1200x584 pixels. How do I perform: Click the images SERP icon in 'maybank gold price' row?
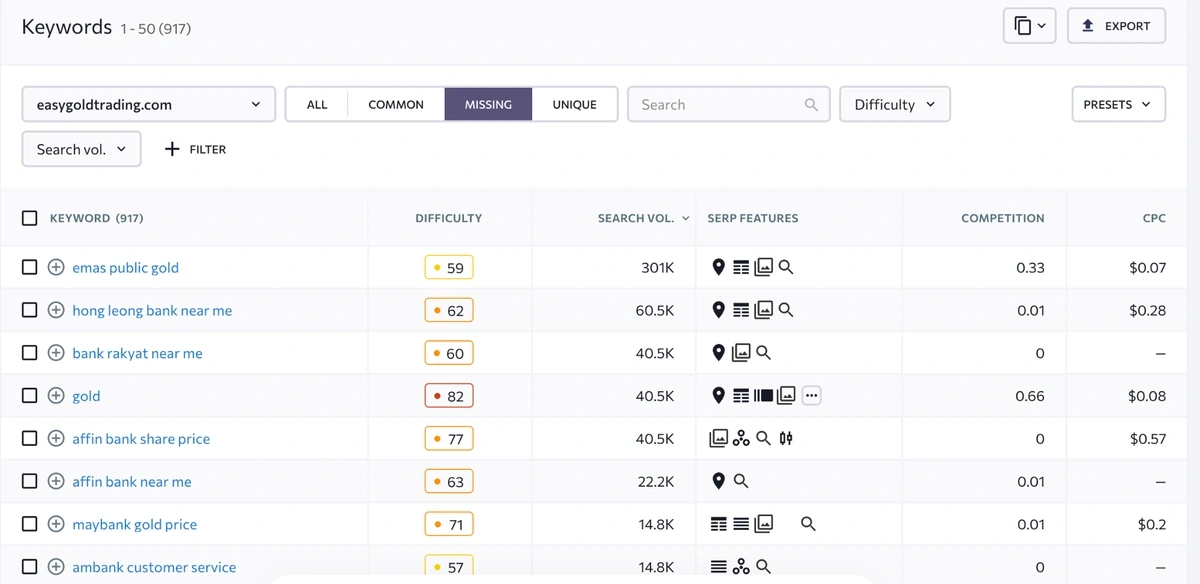(763, 524)
